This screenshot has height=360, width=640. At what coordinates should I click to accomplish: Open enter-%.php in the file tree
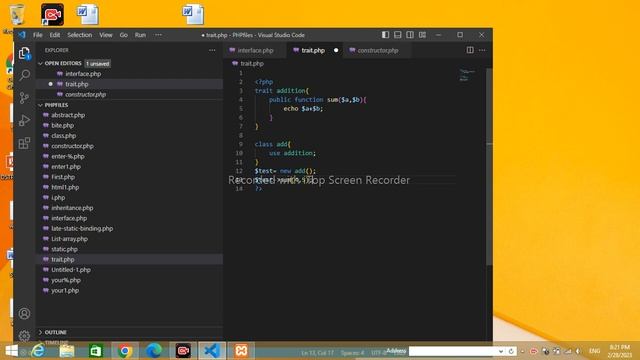tap(130, 156)
